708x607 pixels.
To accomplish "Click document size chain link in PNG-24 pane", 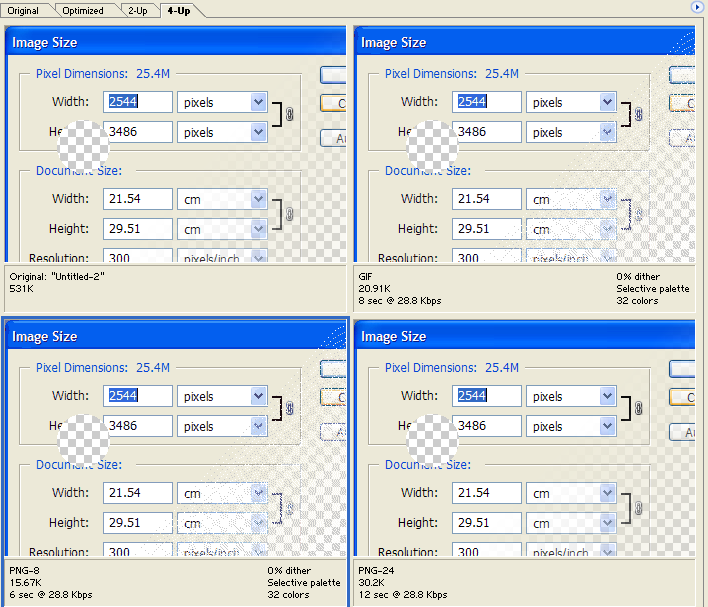I will tap(638, 508).
